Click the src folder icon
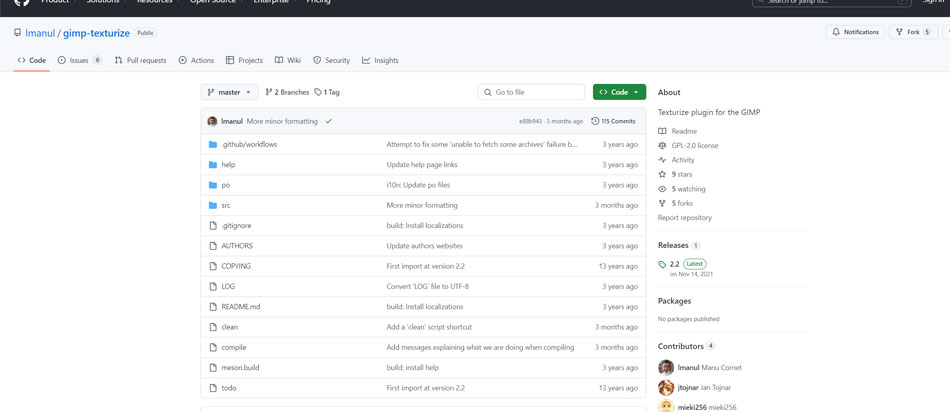Screen dimensions: 950x412 213,205
